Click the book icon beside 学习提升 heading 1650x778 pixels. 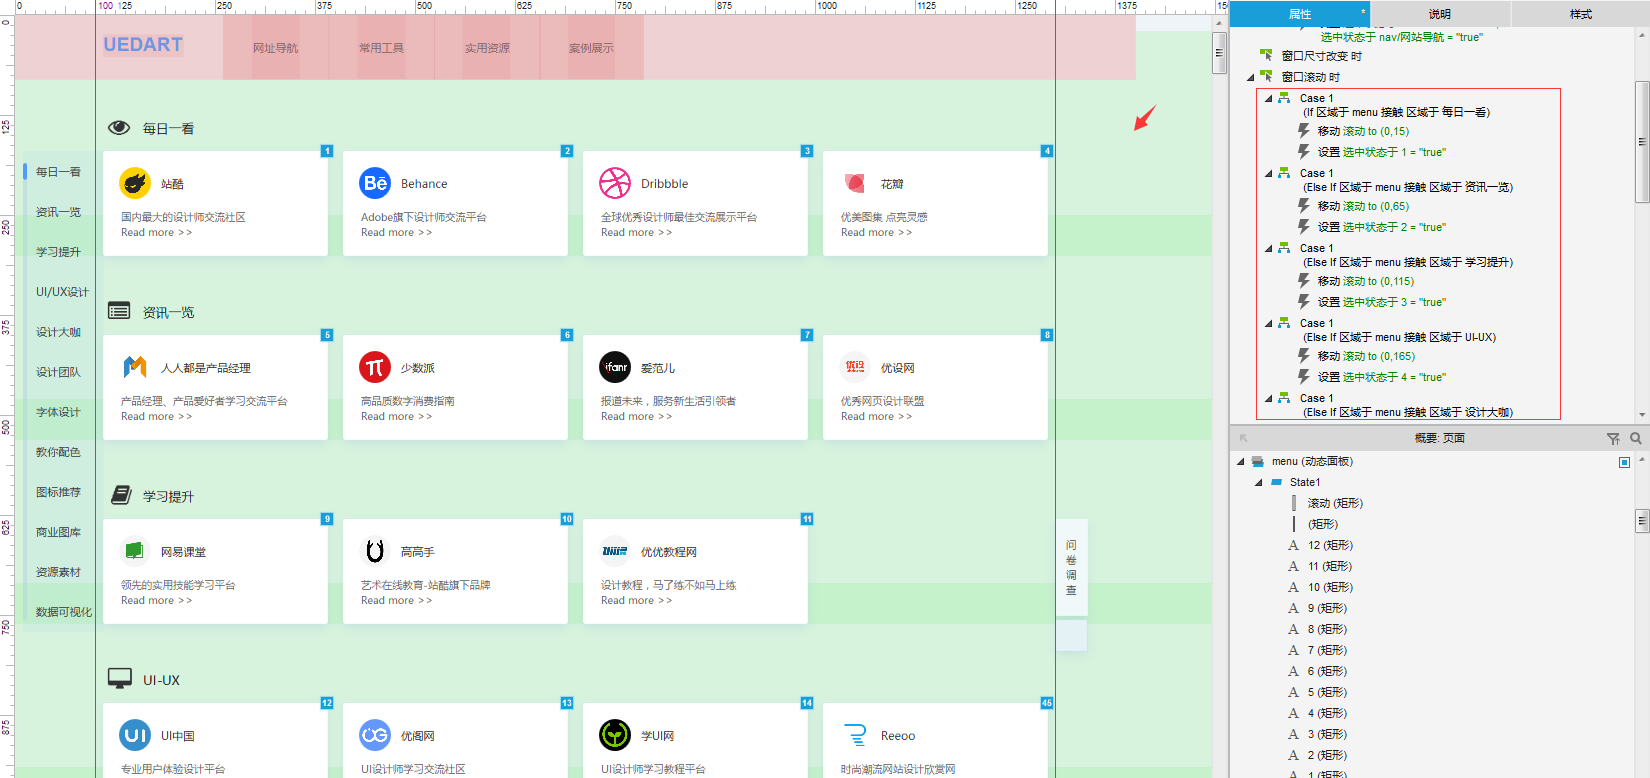point(120,495)
